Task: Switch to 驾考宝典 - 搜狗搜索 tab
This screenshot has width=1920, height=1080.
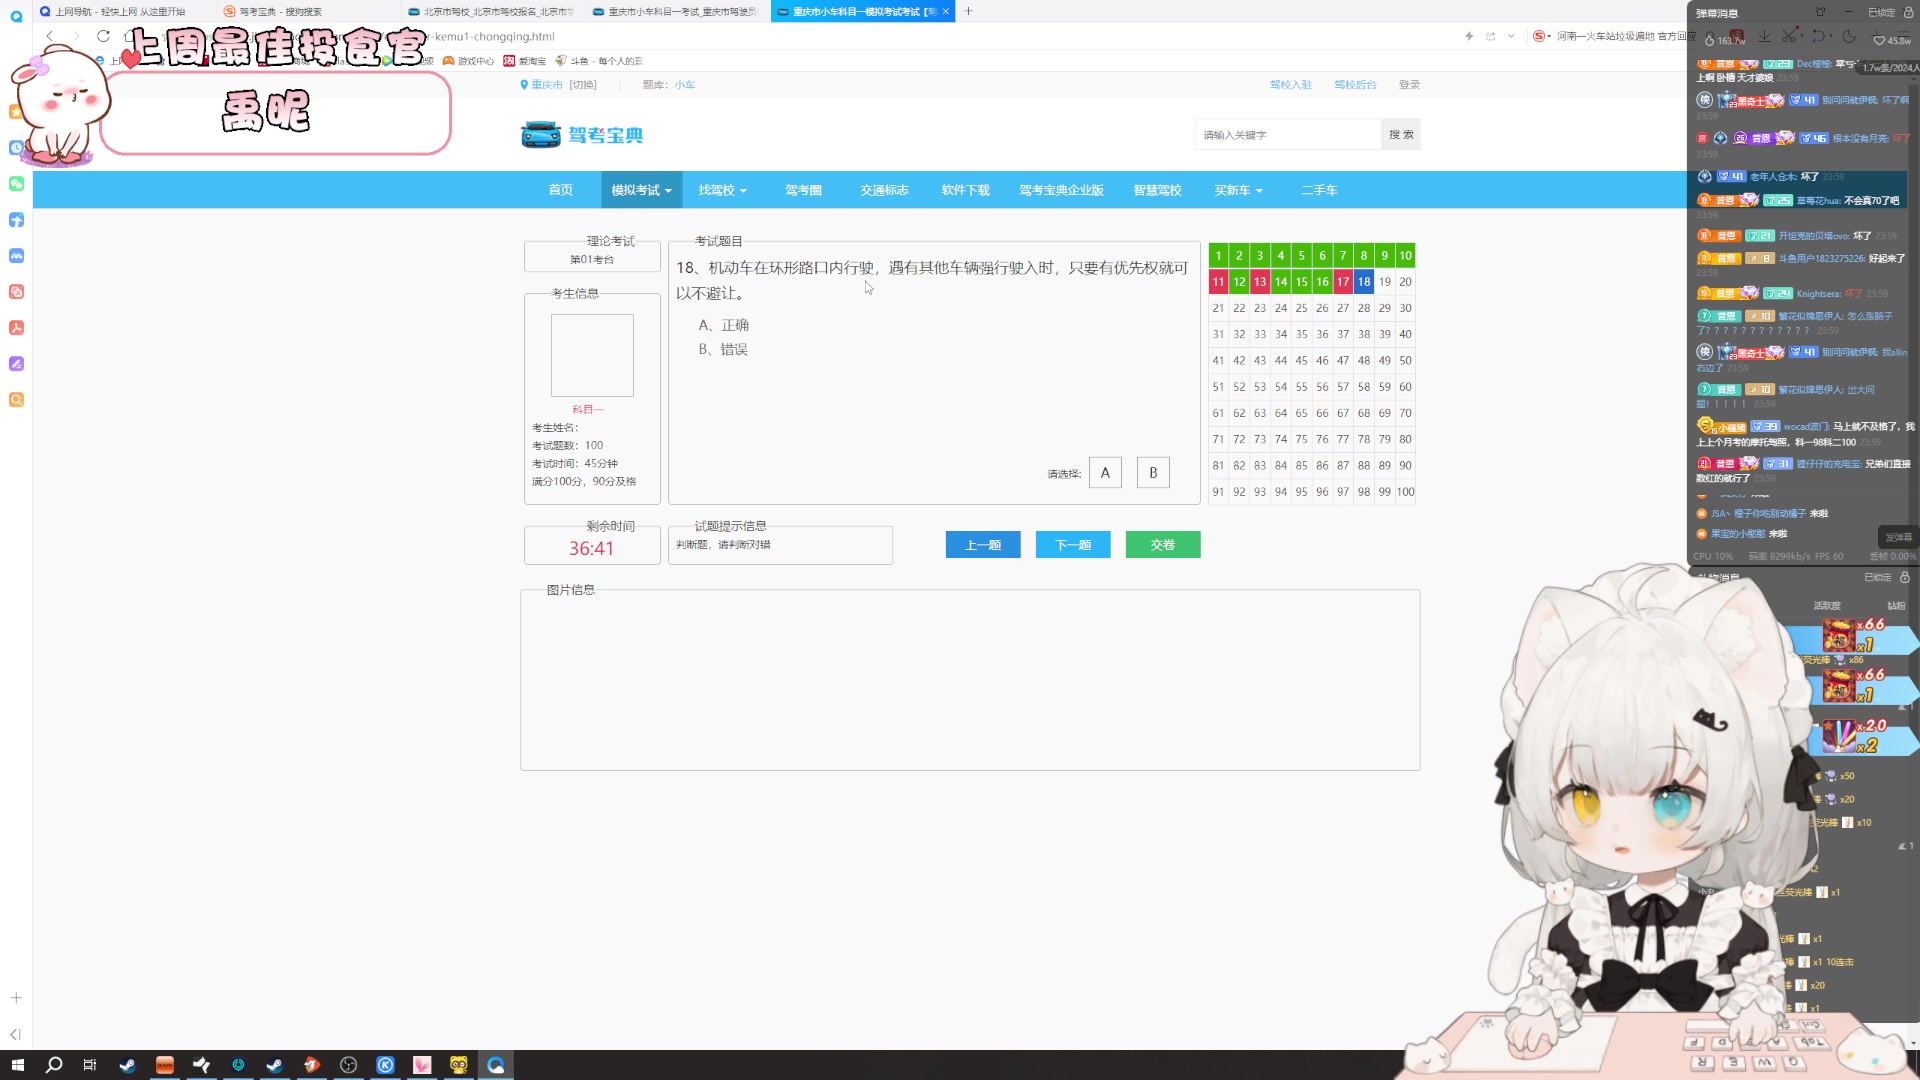Action: tap(280, 12)
